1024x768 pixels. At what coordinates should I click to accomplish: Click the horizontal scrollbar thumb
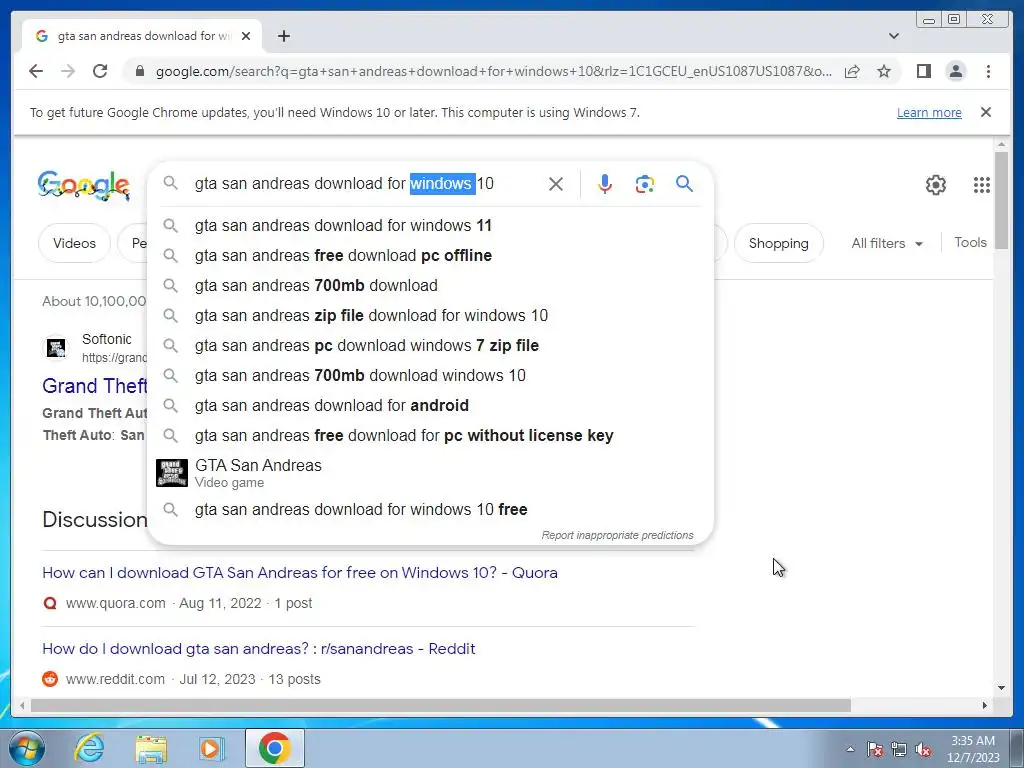pos(441,705)
